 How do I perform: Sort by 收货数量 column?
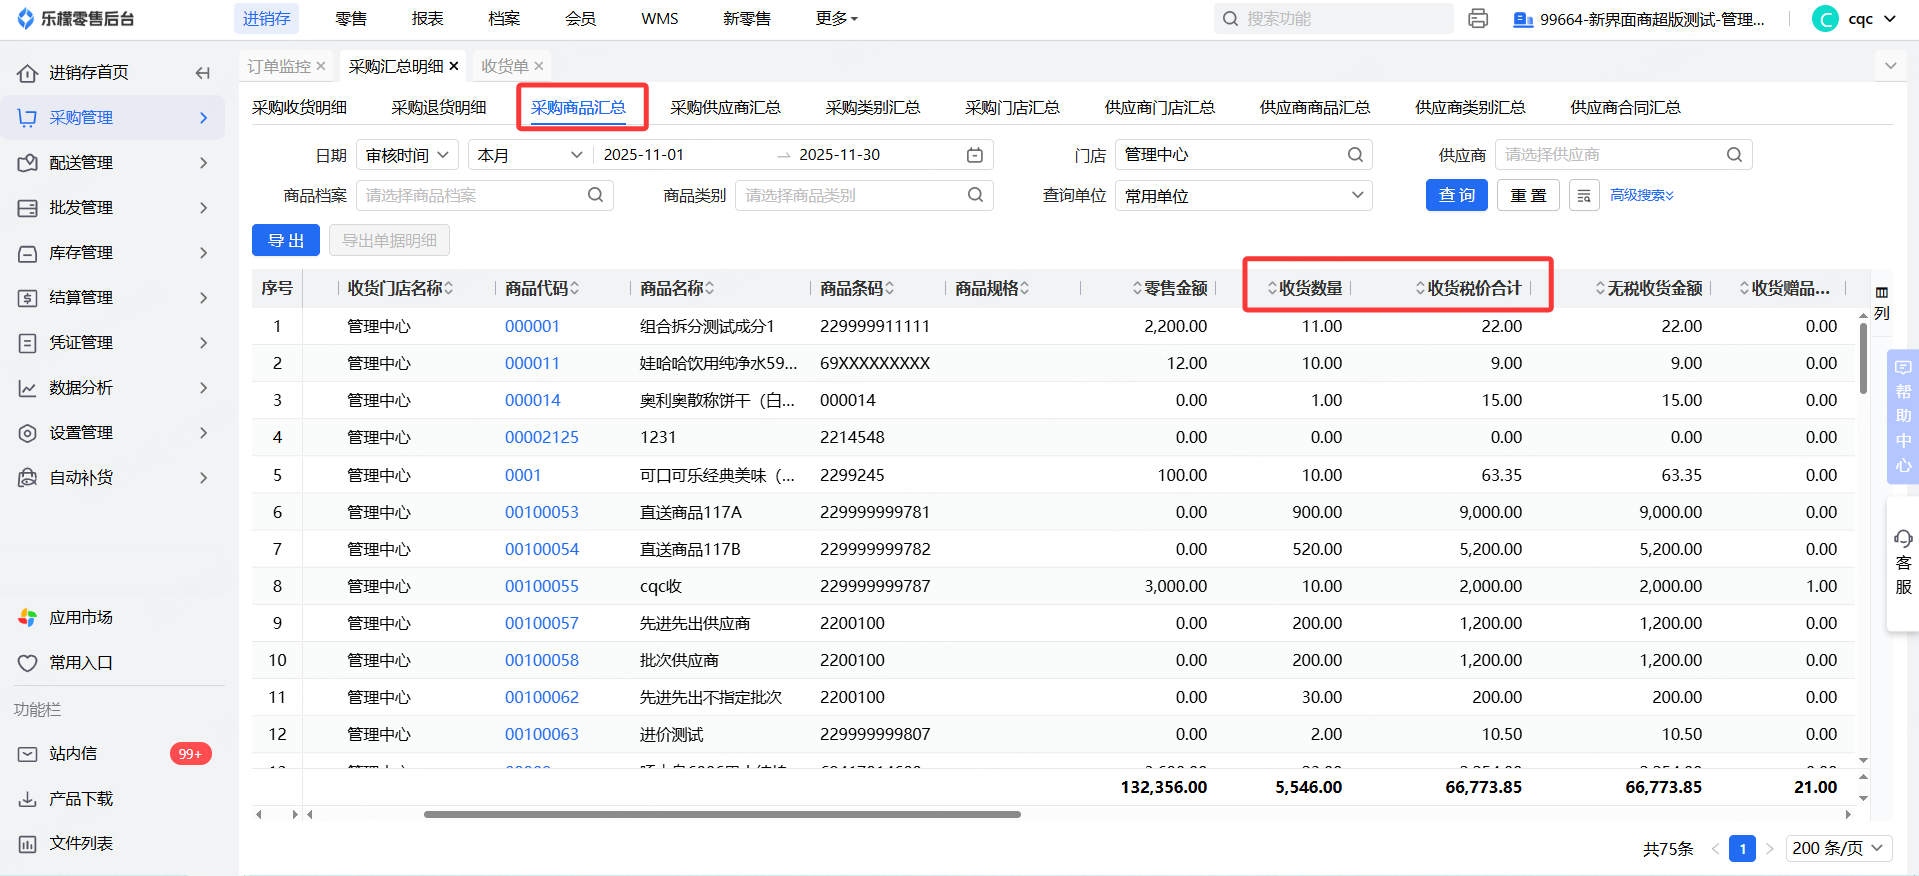click(1304, 288)
